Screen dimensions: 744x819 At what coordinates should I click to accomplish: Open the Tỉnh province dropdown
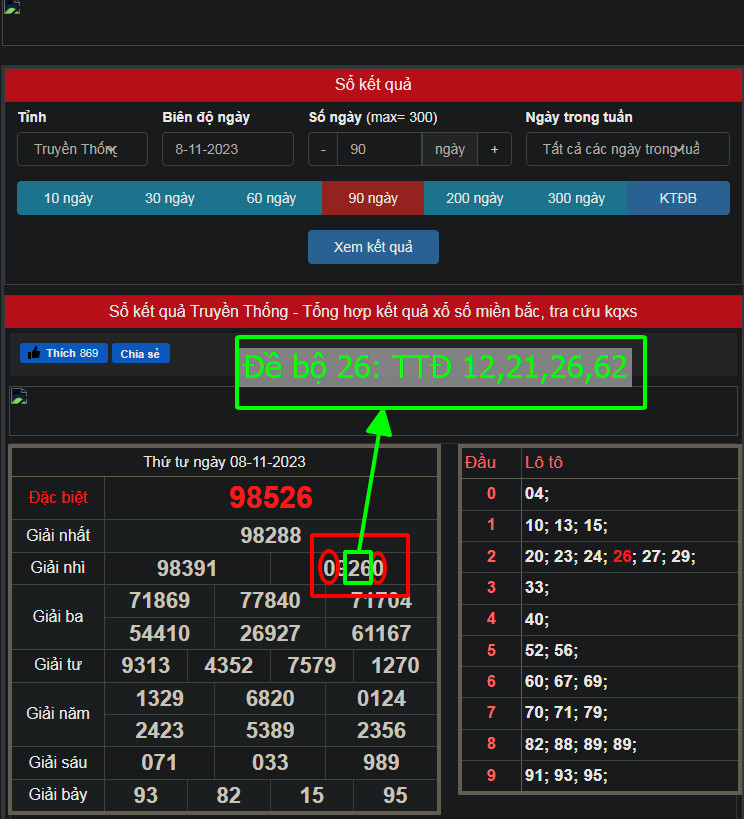pos(82,149)
